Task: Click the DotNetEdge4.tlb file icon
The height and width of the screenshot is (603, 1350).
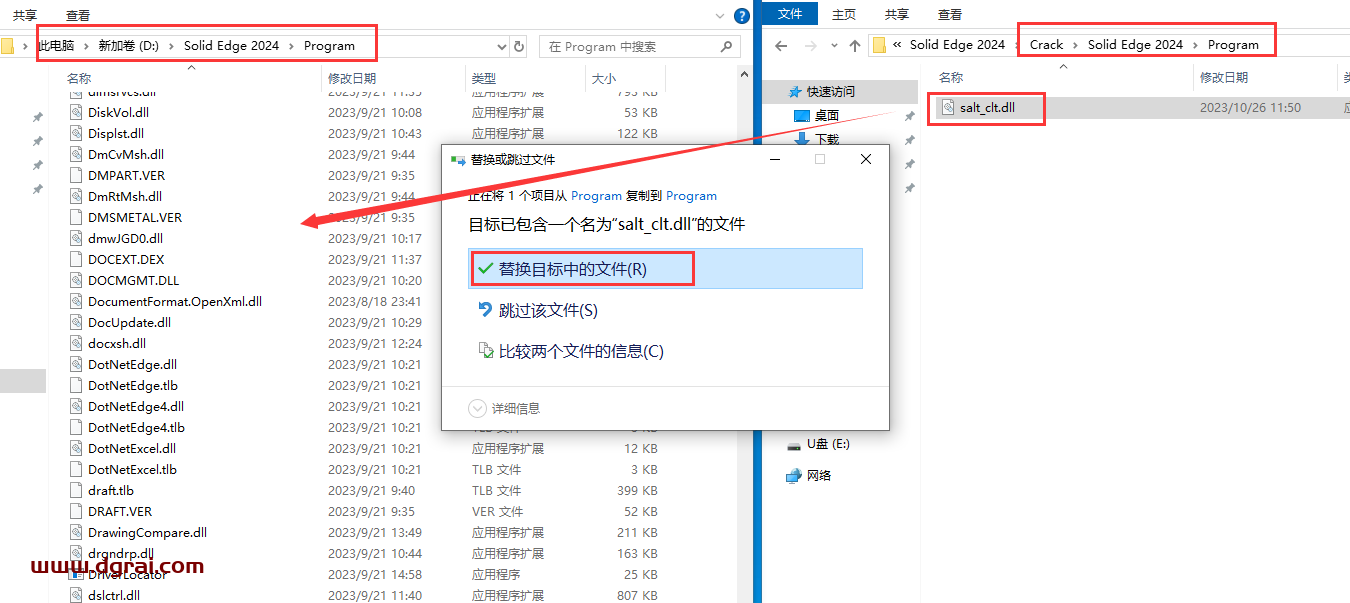Action: click(77, 427)
